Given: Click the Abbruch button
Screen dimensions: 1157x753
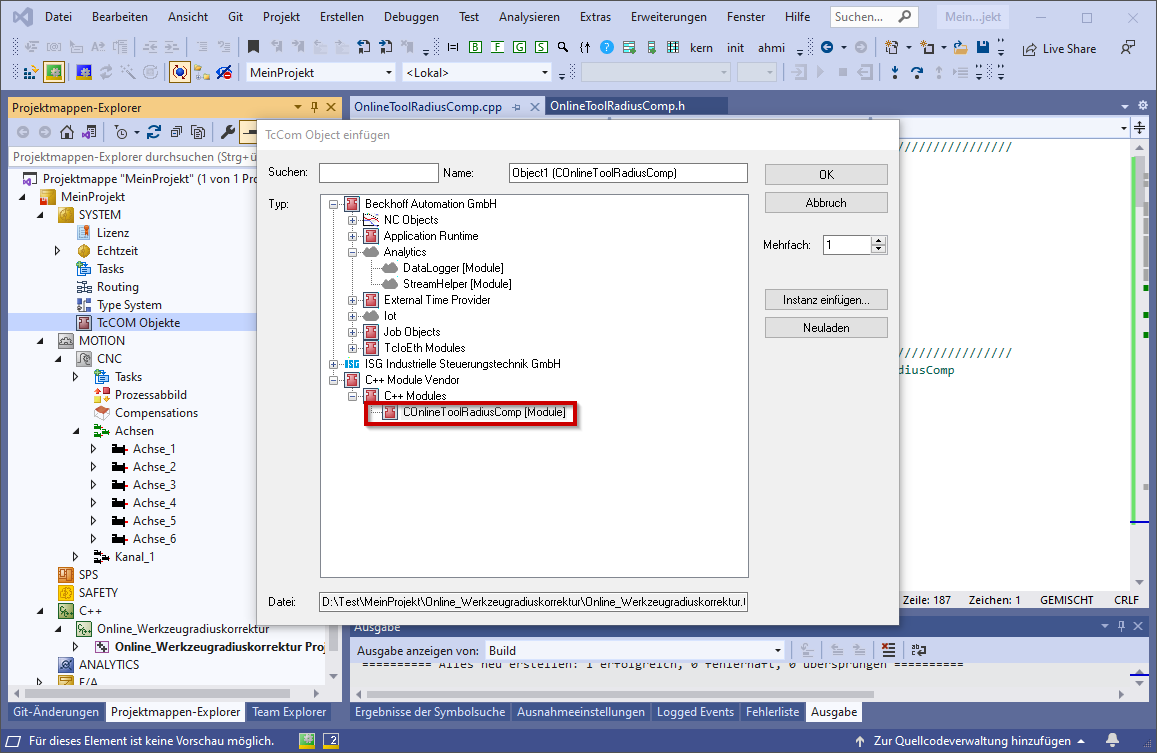Looking at the screenshot, I should [x=826, y=203].
